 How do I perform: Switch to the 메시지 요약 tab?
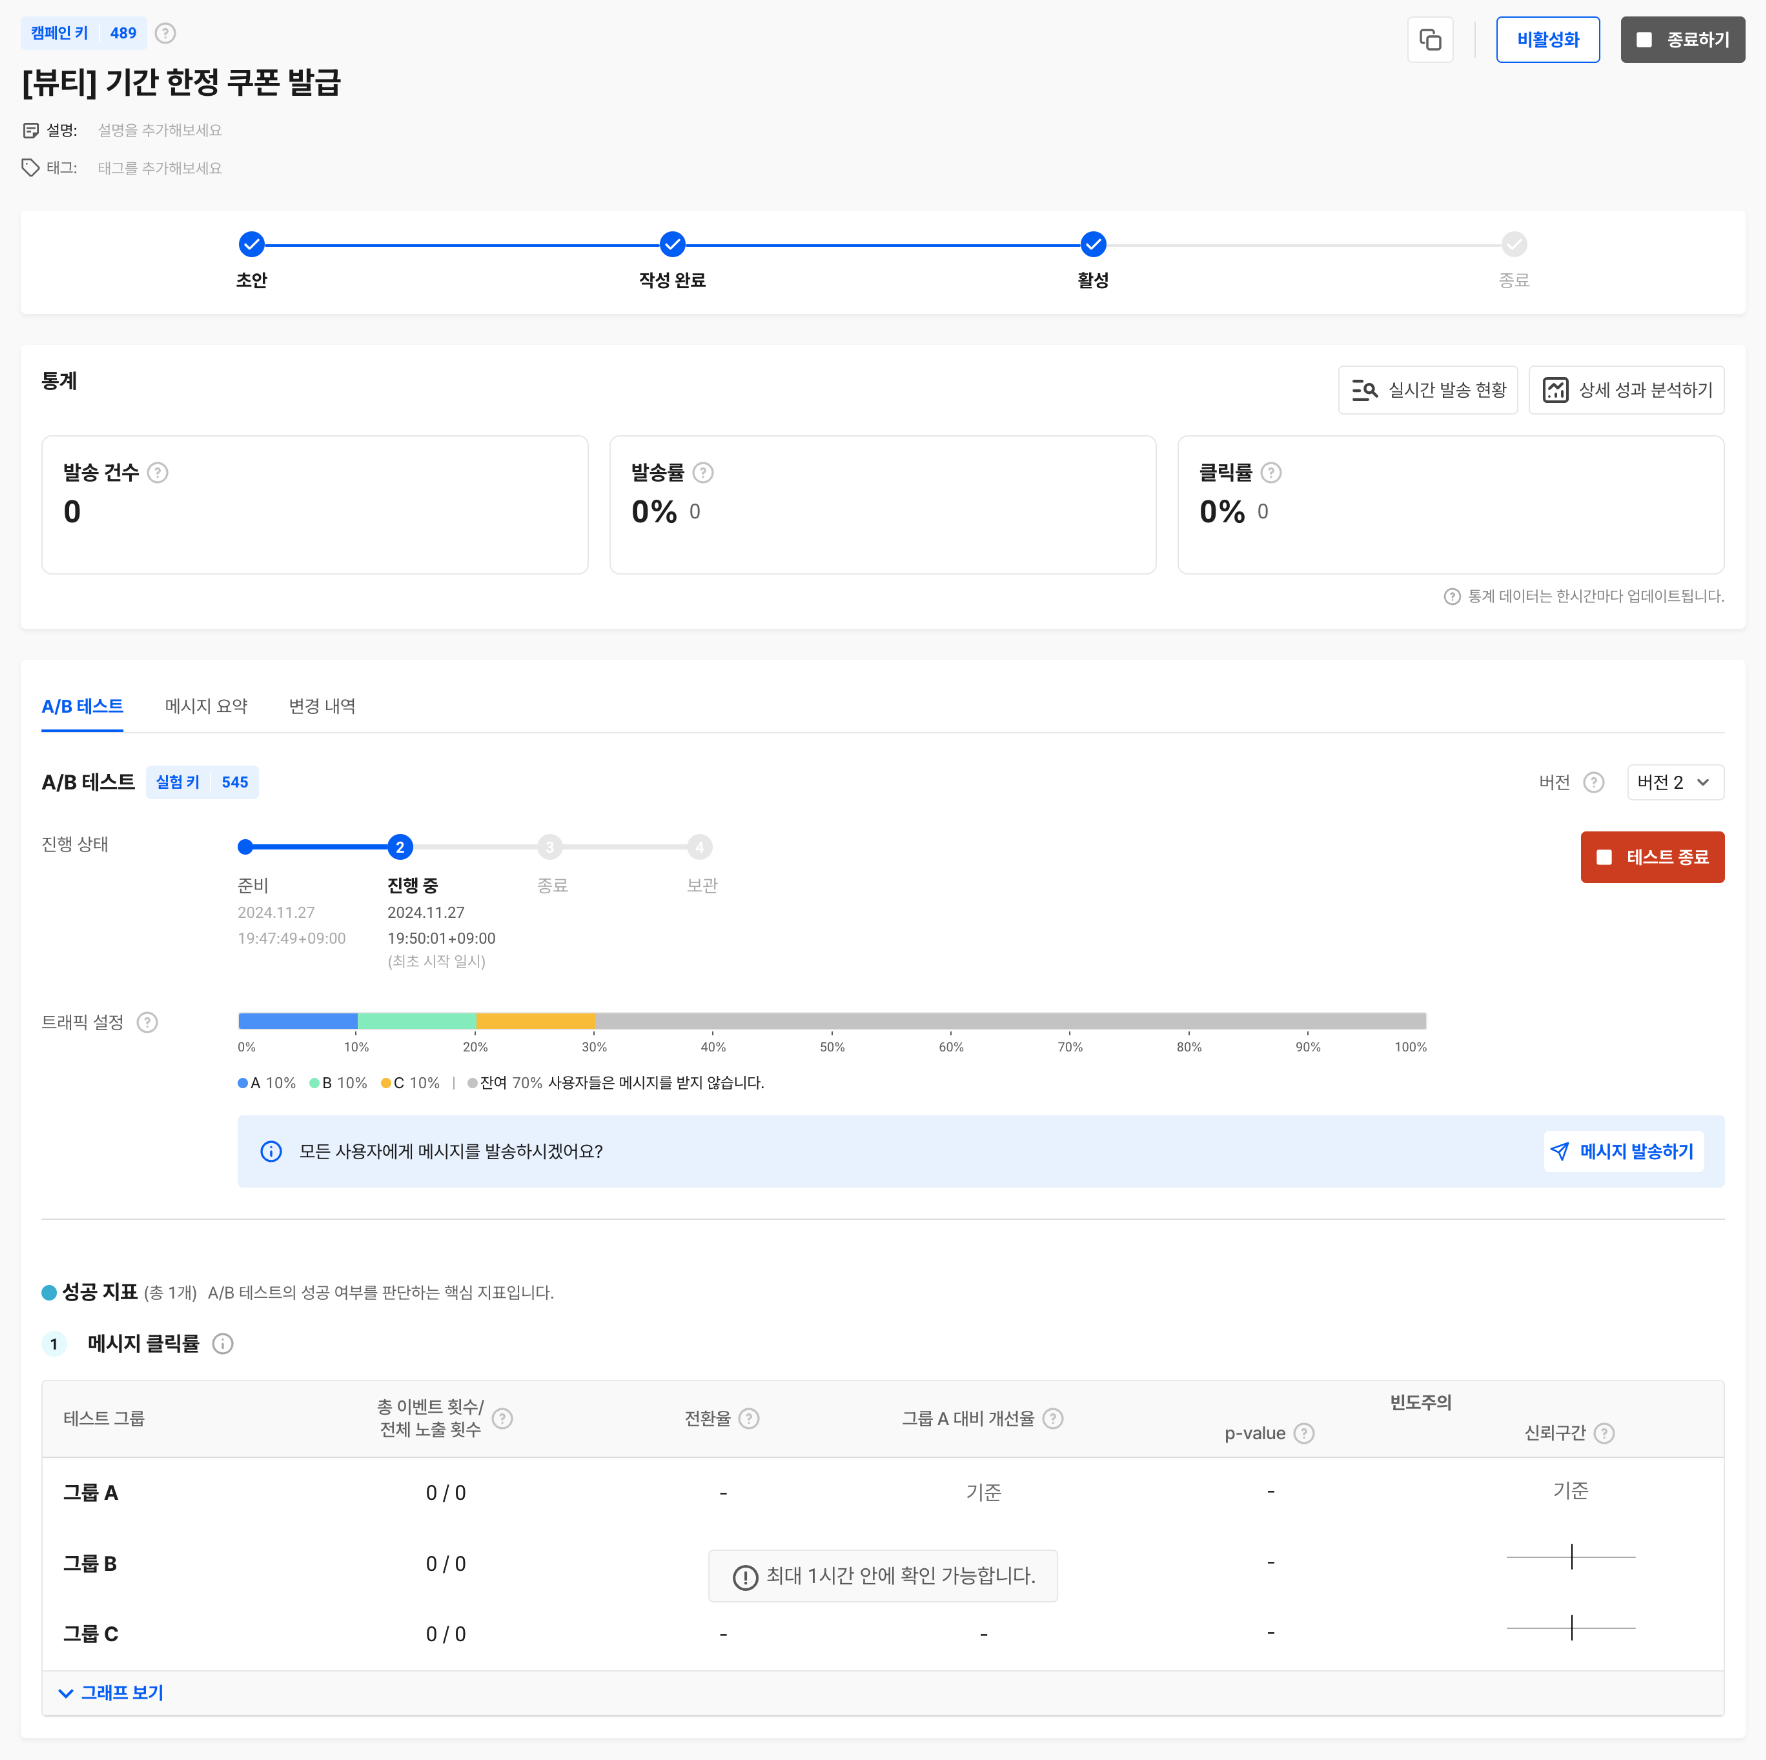click(x=206, y=707)
